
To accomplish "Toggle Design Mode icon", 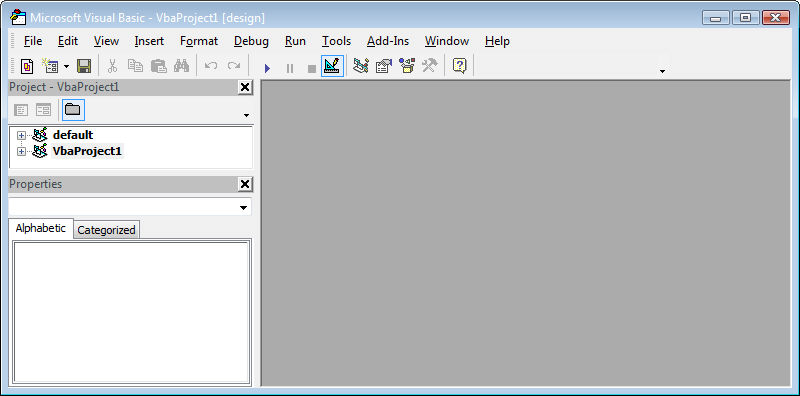I will [x=332, y=66].
